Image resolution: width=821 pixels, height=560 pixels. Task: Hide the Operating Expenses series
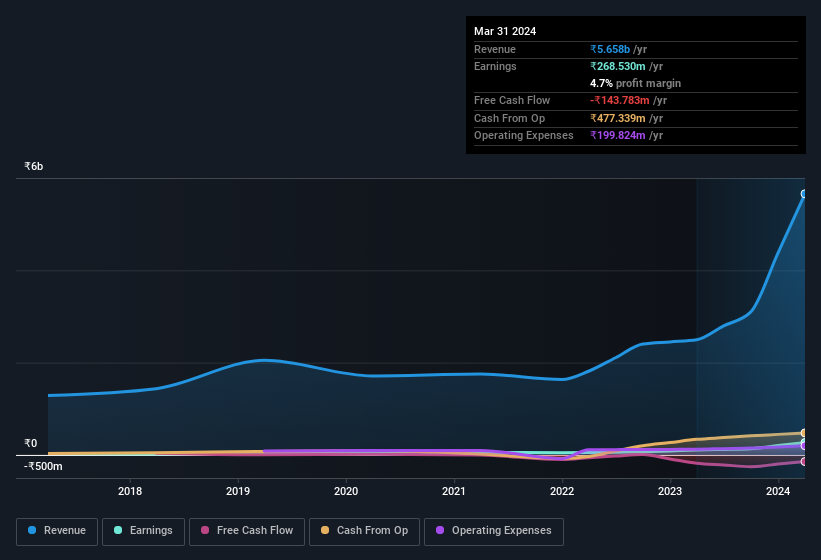pyautogui.click(x=493, y=532)
